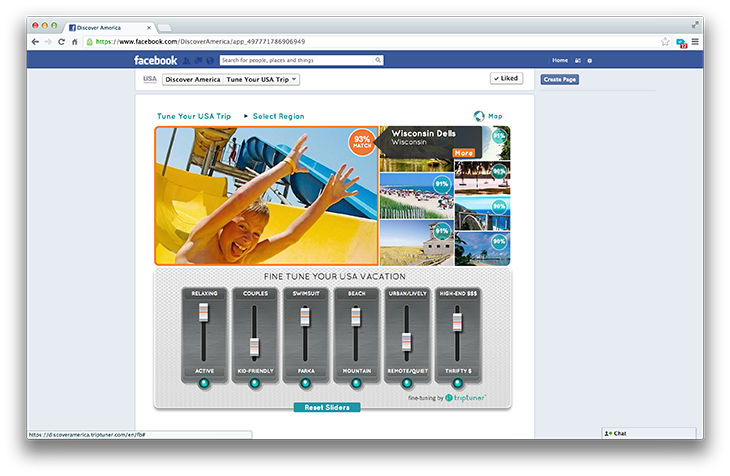Viewport: 730px width, 476px height.
Task: Click the Swimsuit/Parka slider handle
Action: (305, 315)
